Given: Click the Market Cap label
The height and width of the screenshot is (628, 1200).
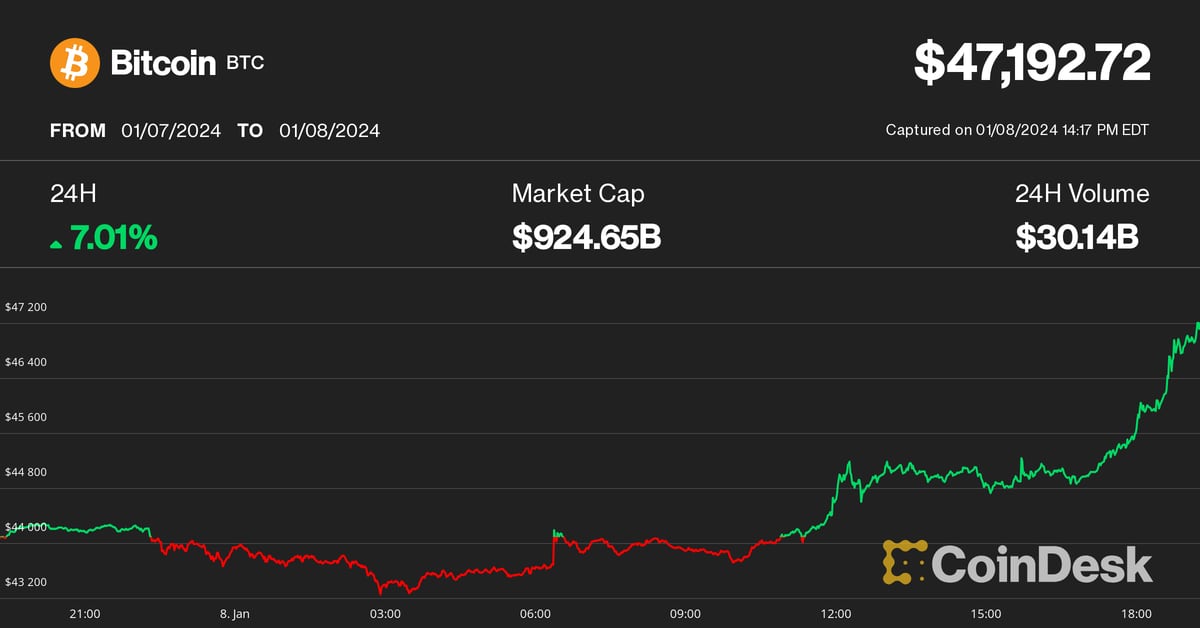Looking at the screenshot, I should (578, 194).
